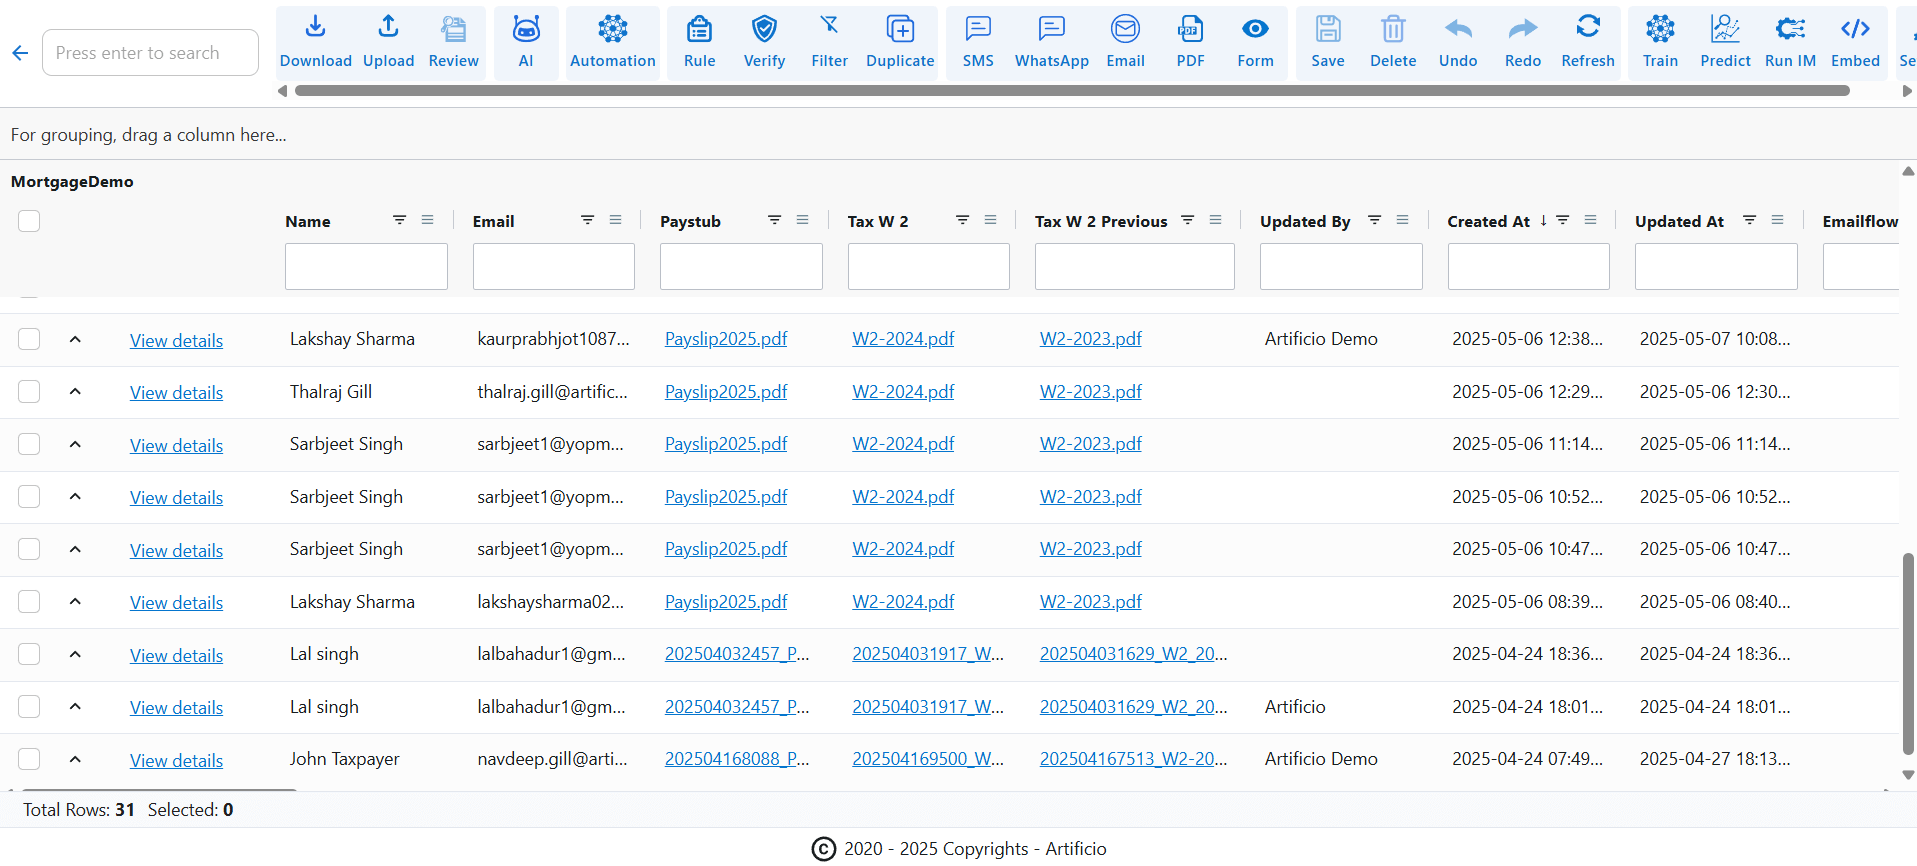Click the Undo arrow icon

tap(1458, 43)
